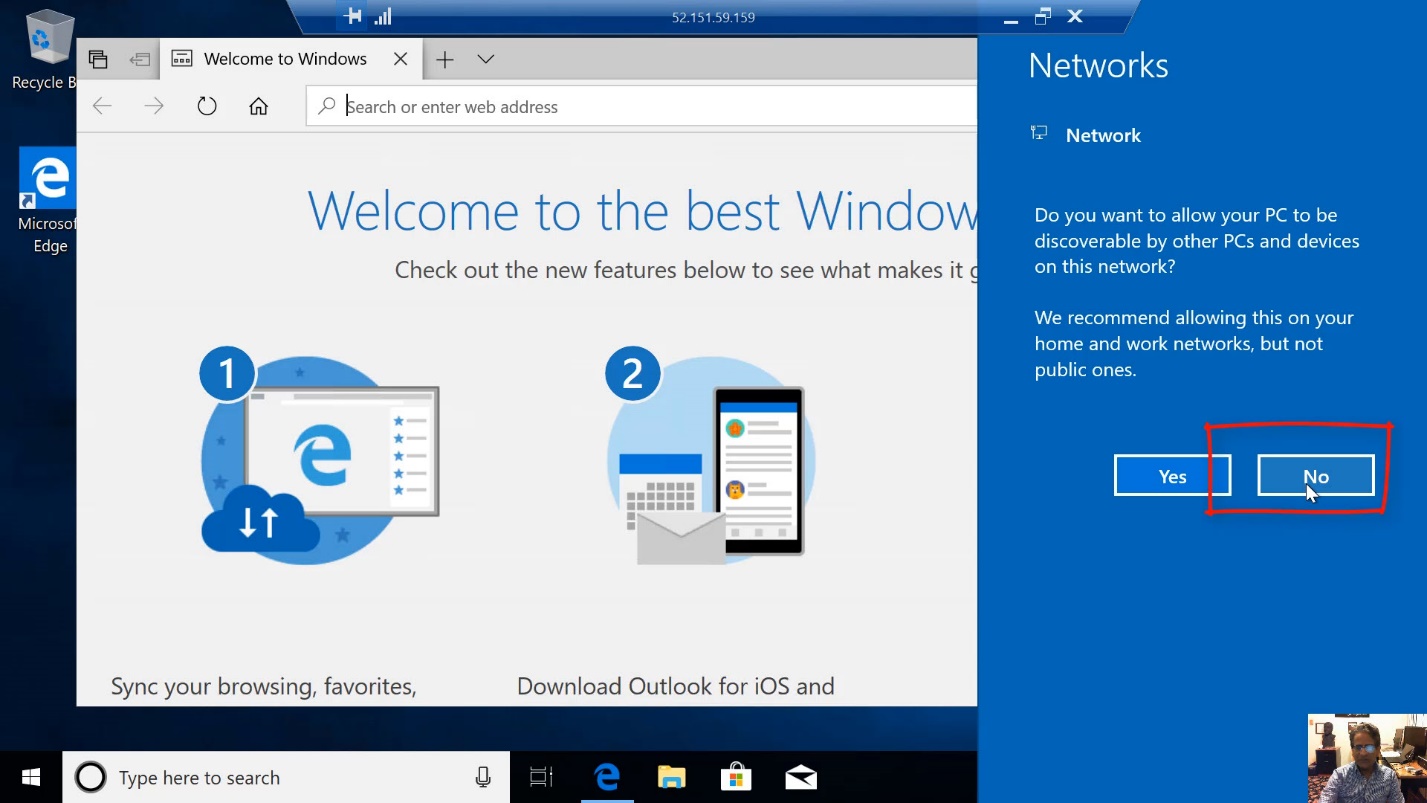This screenshot has height=803, width=1427.
Task: Click the search or web address field
Action: click(x=640, y=106)
